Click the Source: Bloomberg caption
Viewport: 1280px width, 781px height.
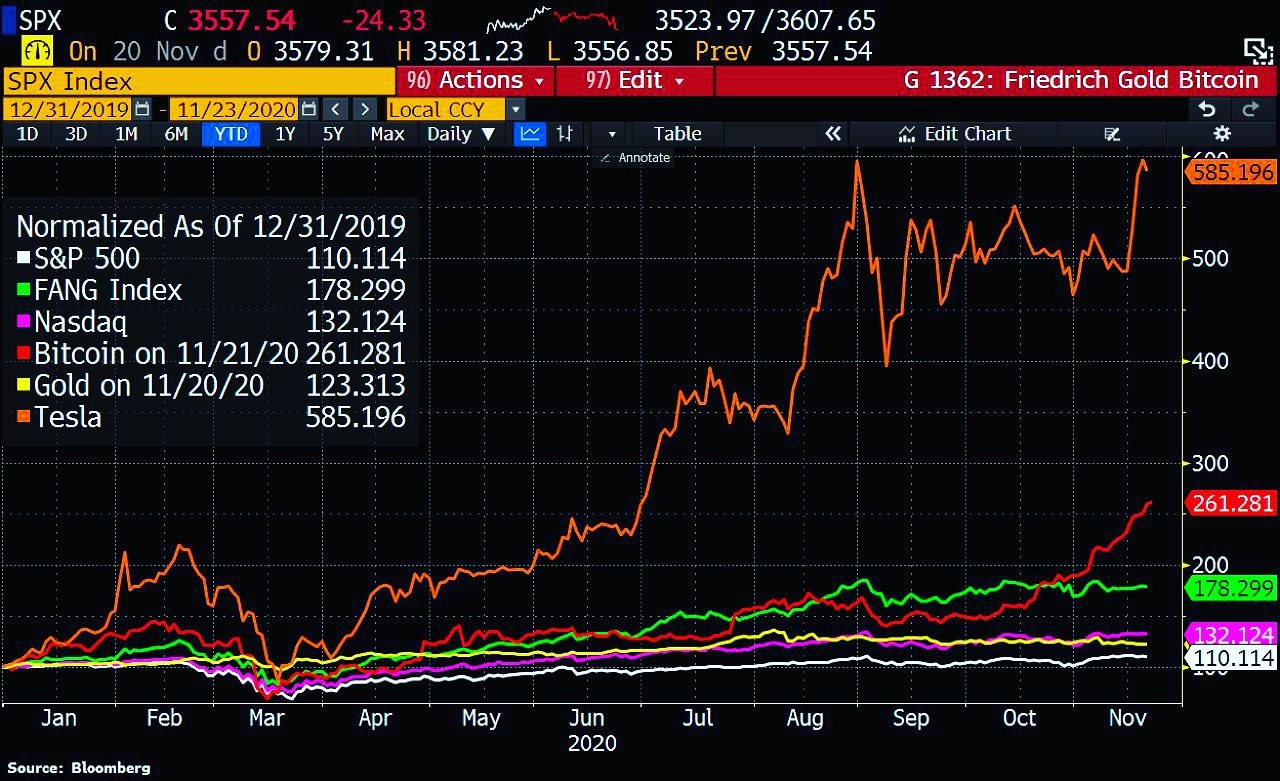point(79,768)
